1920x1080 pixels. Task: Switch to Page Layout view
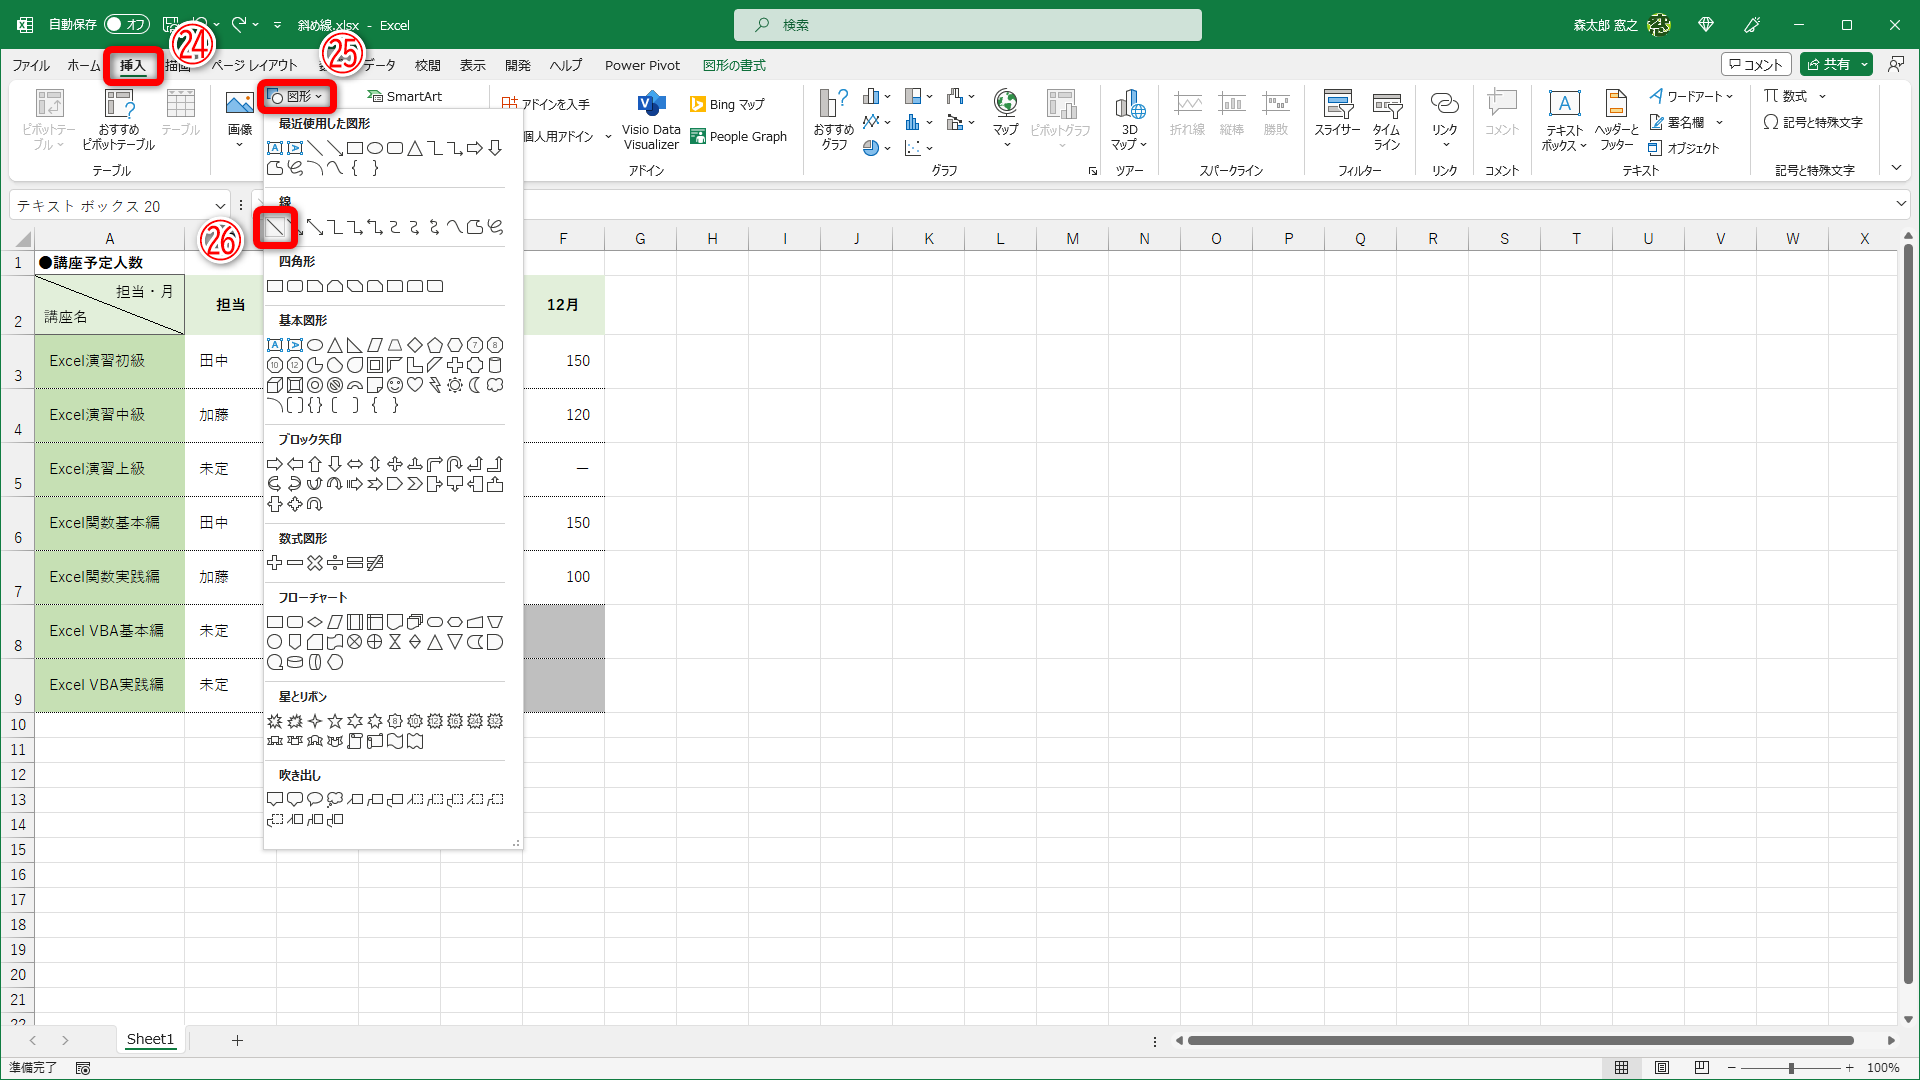(x=1661, y=1068)
